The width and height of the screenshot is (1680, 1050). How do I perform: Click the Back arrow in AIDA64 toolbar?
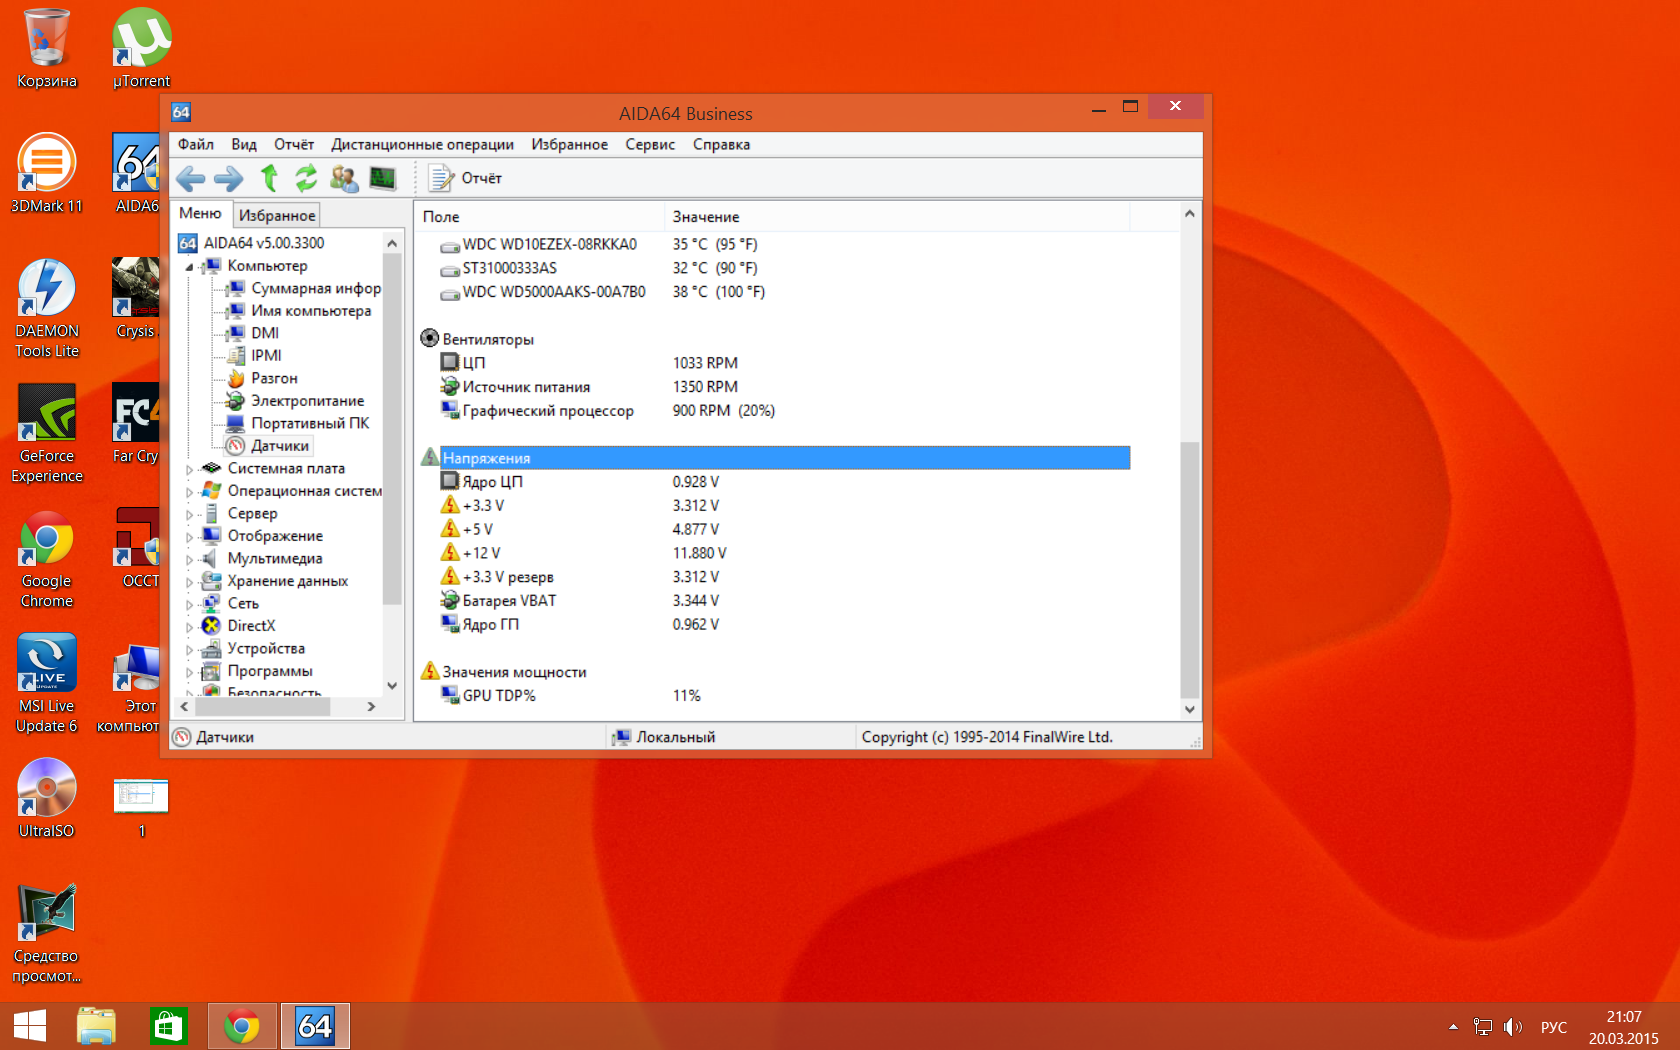190,178
